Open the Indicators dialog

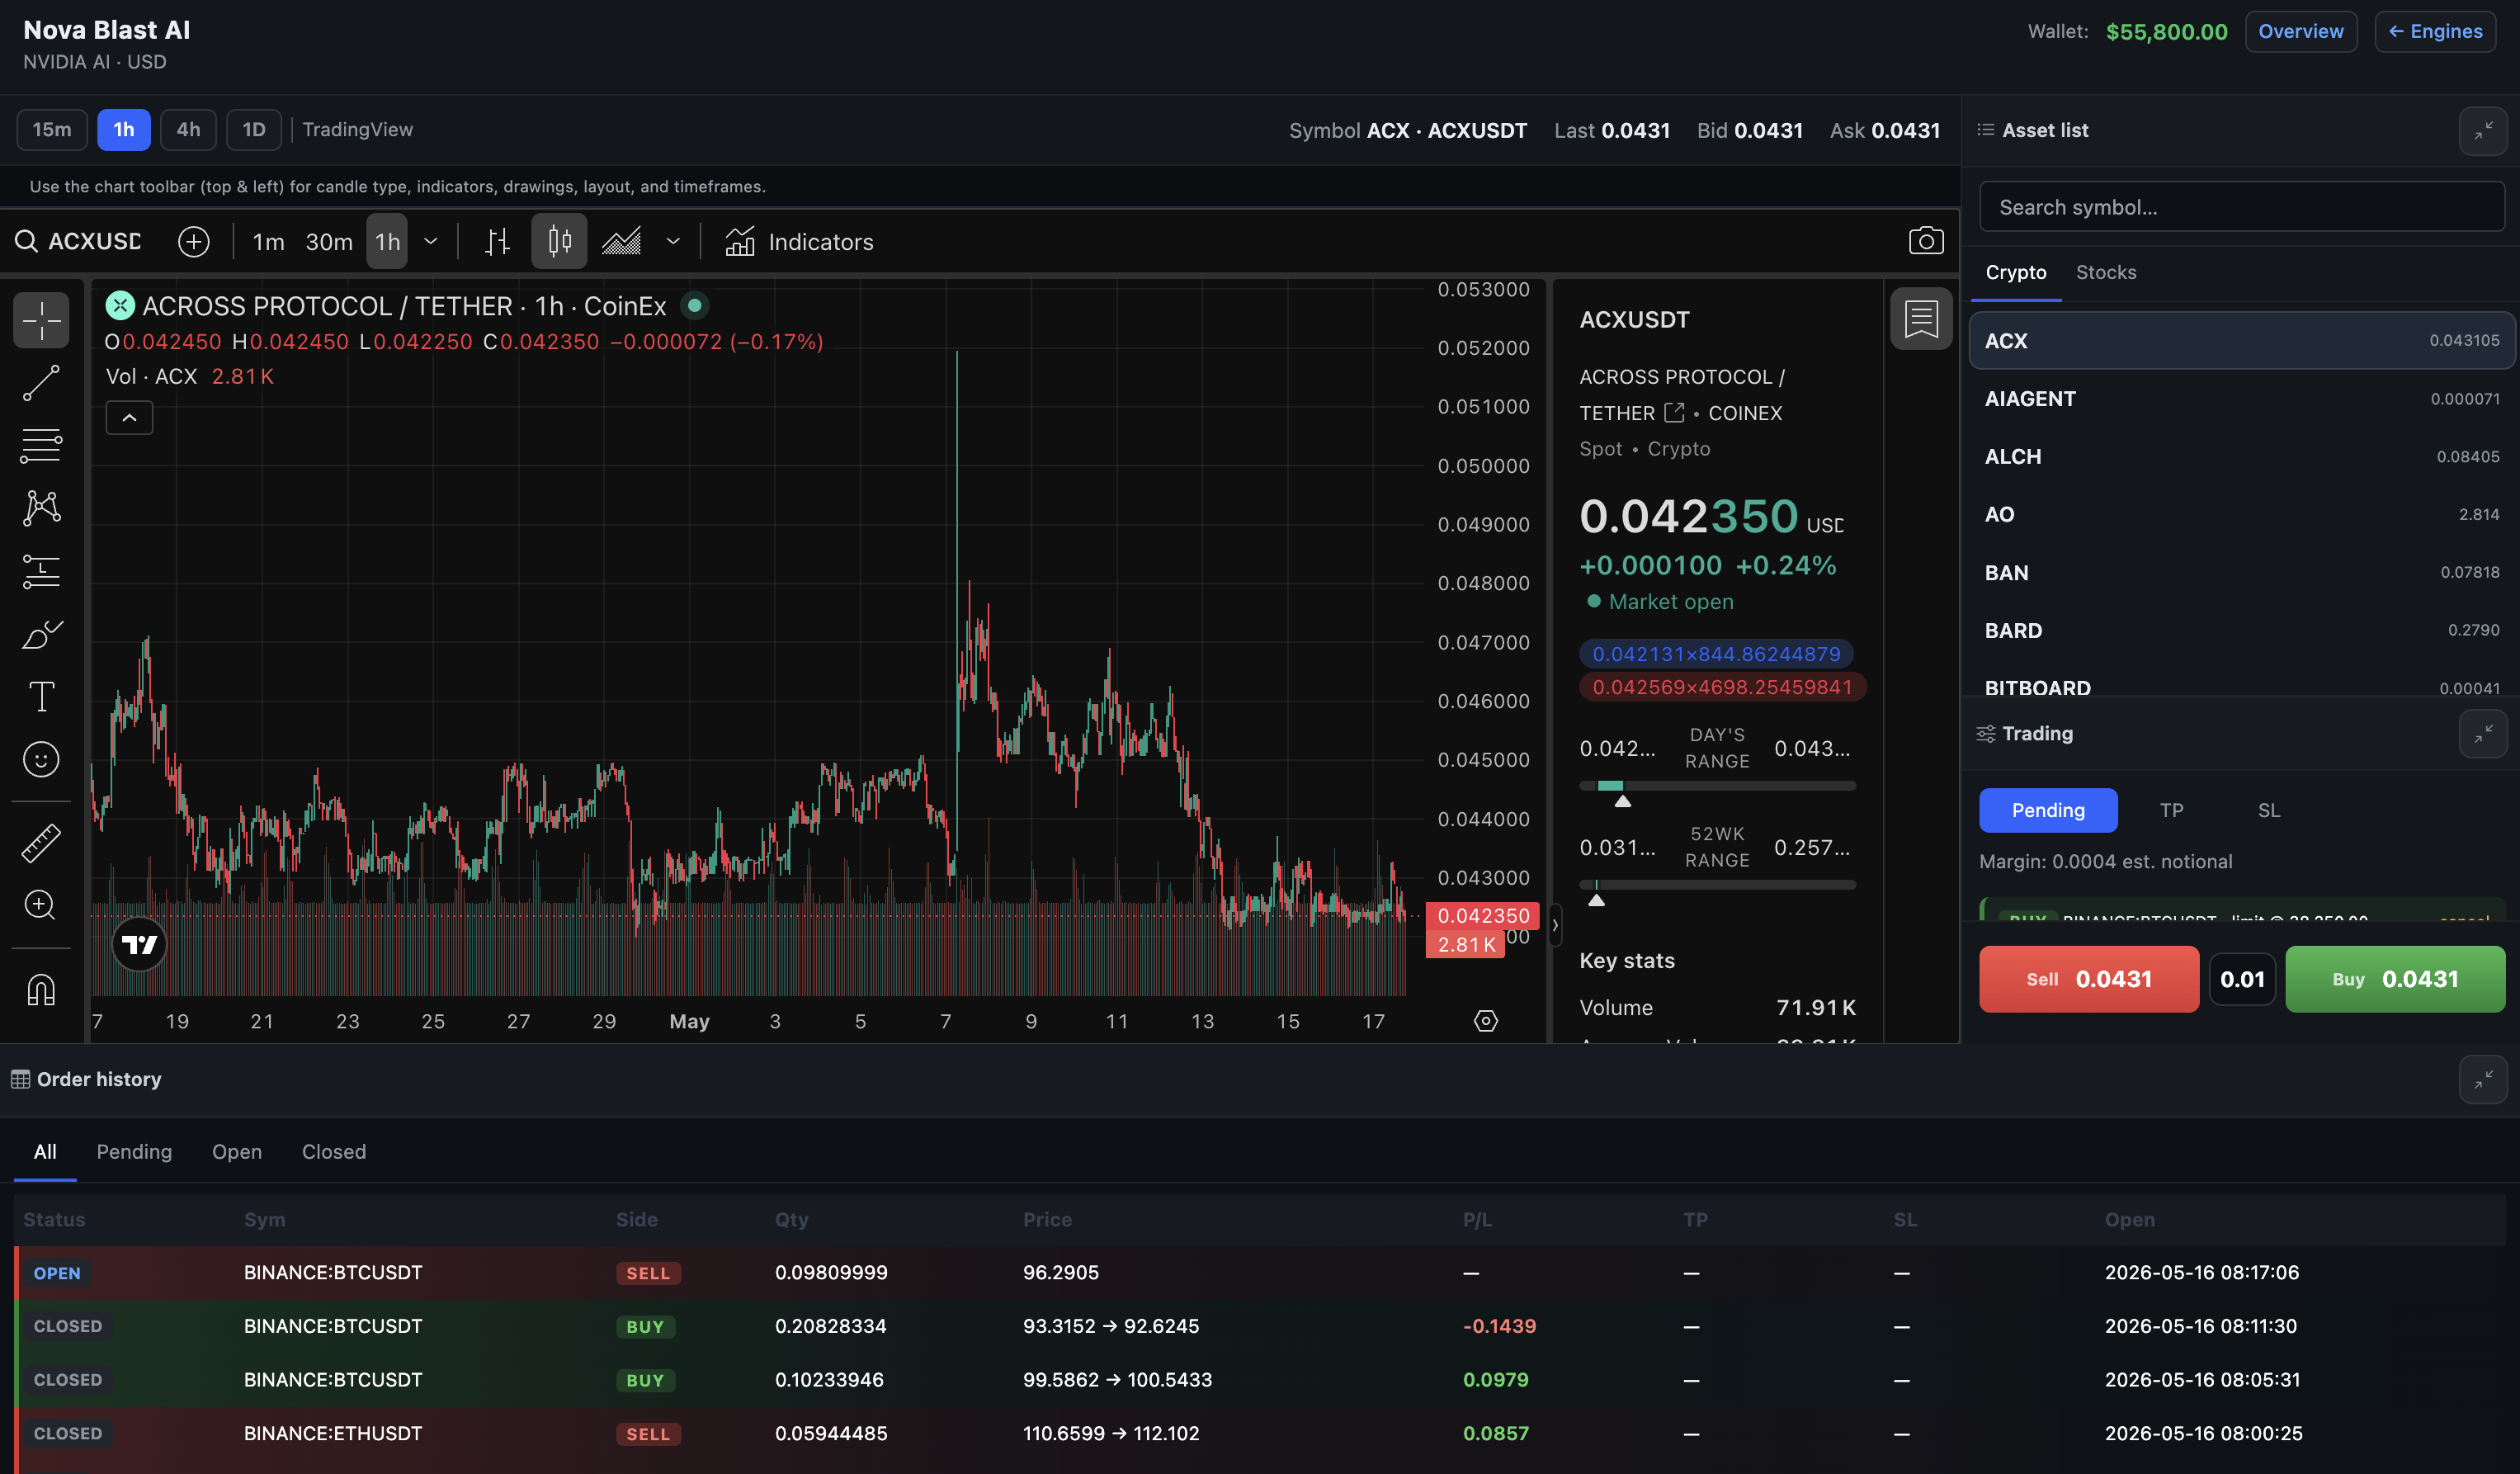[x=799, y=241]
